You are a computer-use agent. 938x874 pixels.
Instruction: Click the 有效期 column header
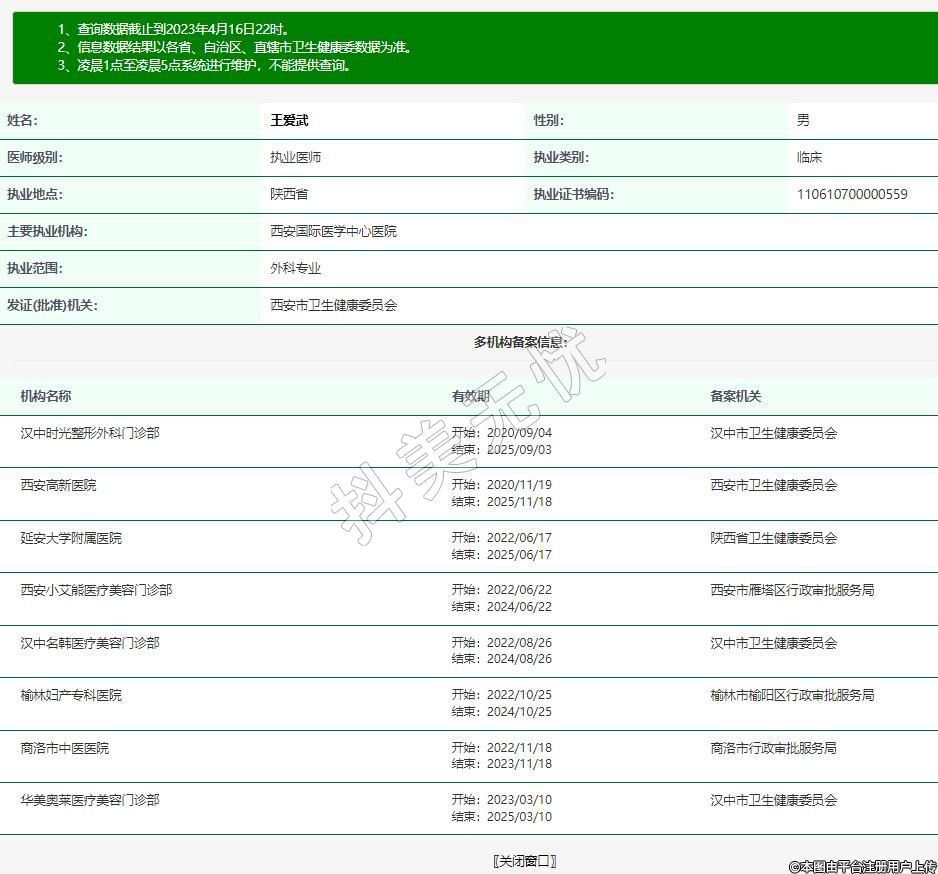[471, 396]
